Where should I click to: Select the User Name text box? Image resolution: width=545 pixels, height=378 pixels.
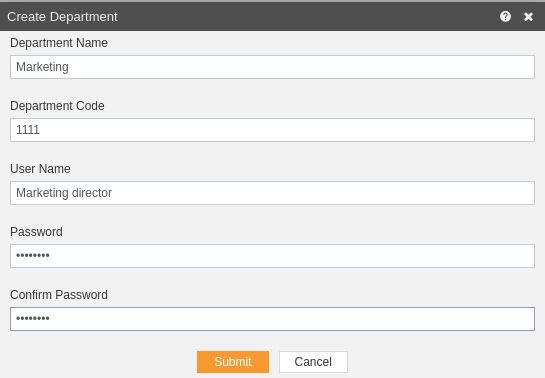click(272, 193)
